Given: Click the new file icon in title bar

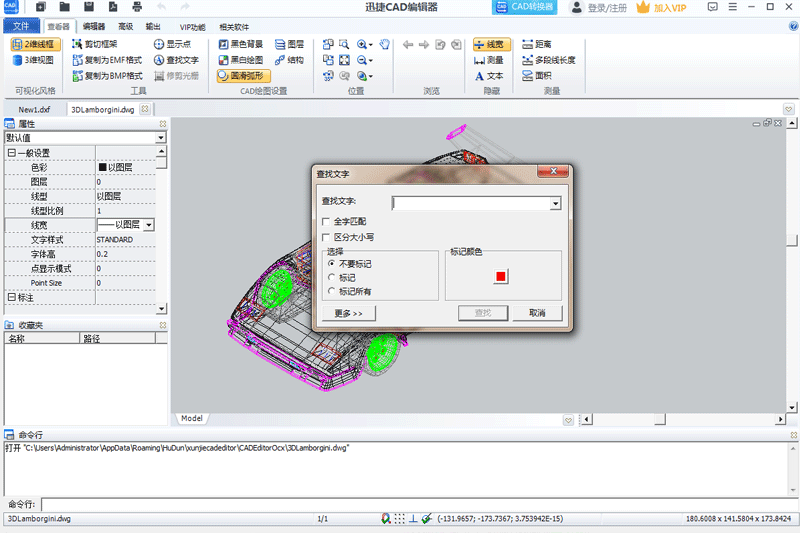Looking at the screenshot, I should (40, 7).
